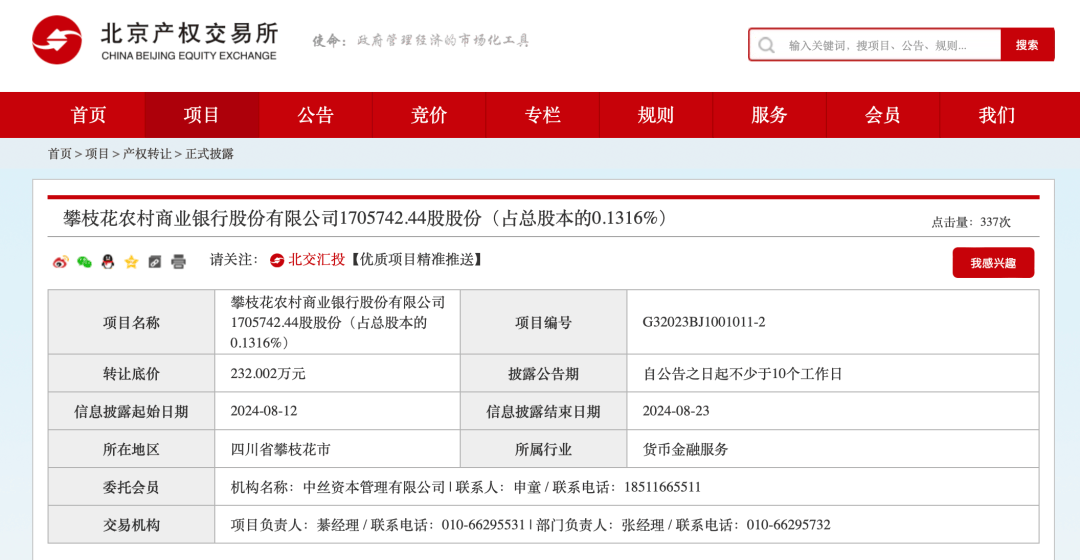
Task: Select the 中丝资本管理有限公司 contact row
Action: click(626, 487)
